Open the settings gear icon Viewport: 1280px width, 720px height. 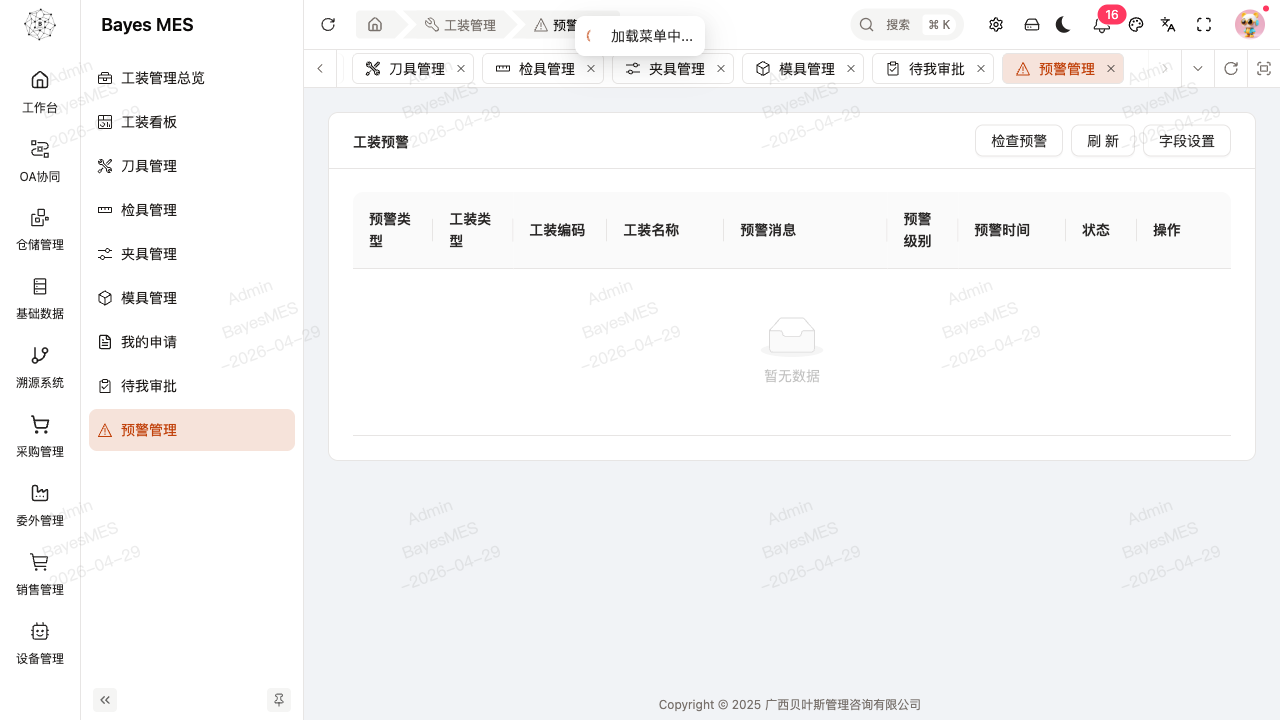(x=996, y=25)
